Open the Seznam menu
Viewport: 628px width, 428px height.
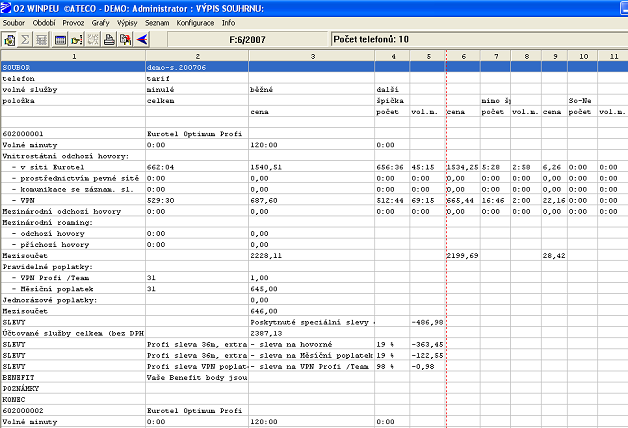(x=157, y=23)
